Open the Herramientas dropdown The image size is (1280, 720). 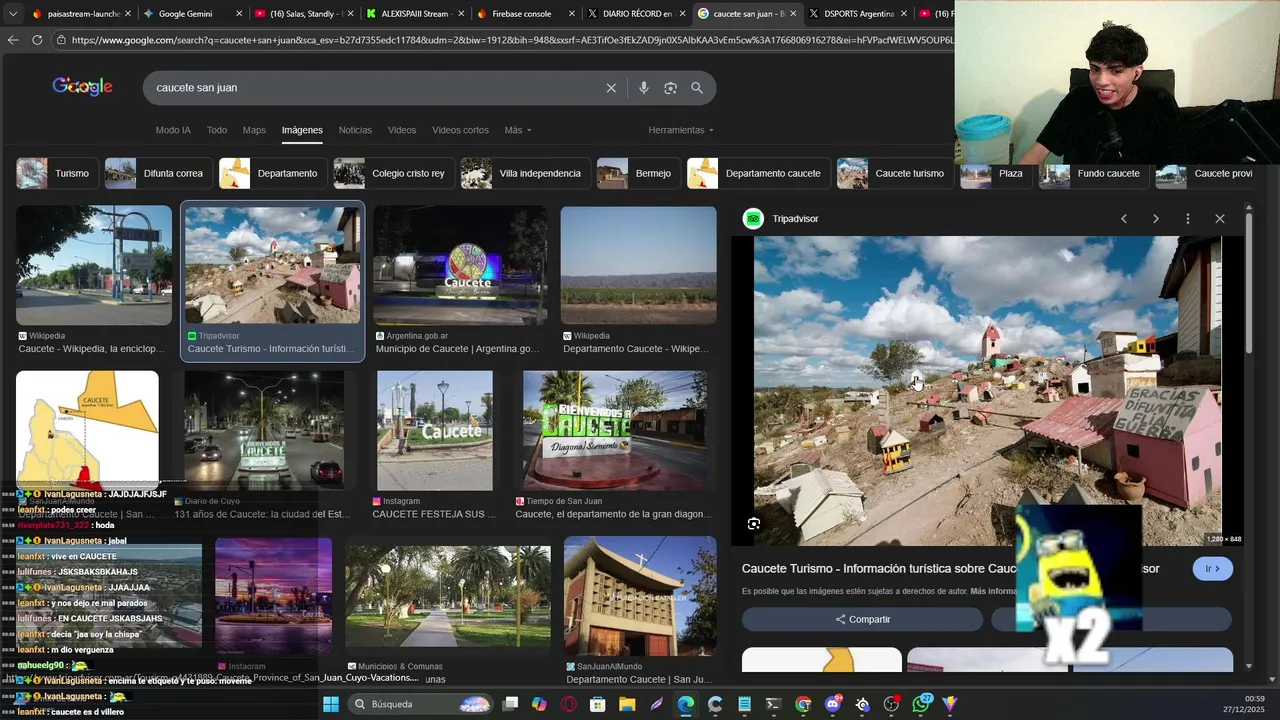pos(681,130)
